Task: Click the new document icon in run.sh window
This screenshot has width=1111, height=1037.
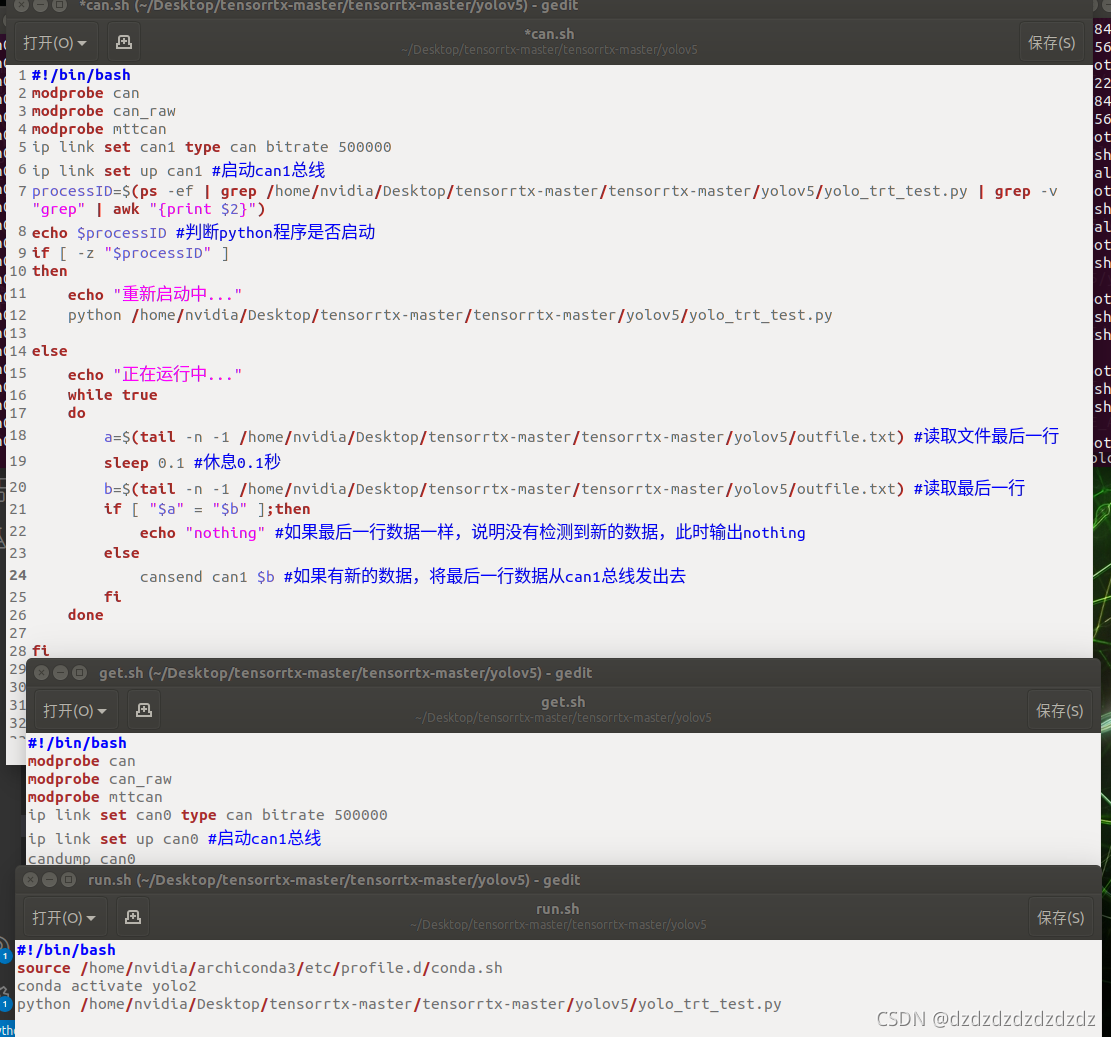Action: click(x=132, y=917)
